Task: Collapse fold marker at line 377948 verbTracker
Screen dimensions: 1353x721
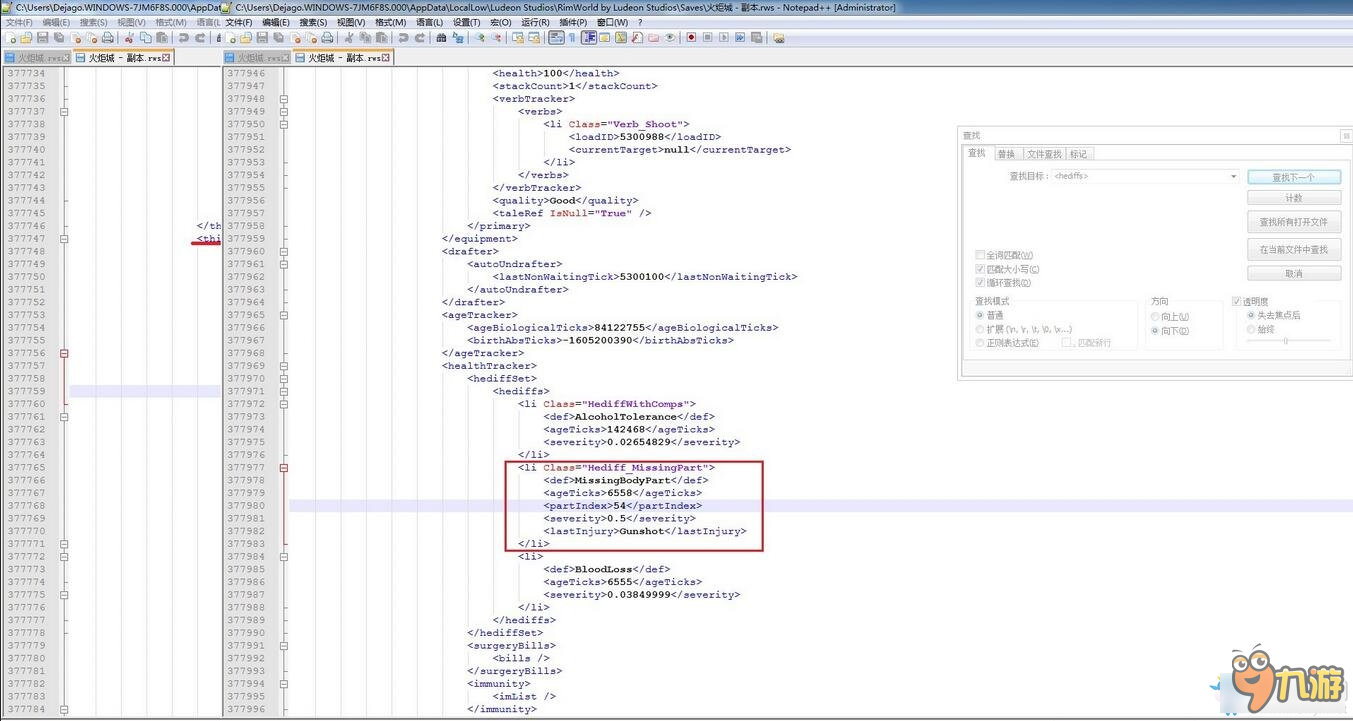Action: [x=284, y=99]
